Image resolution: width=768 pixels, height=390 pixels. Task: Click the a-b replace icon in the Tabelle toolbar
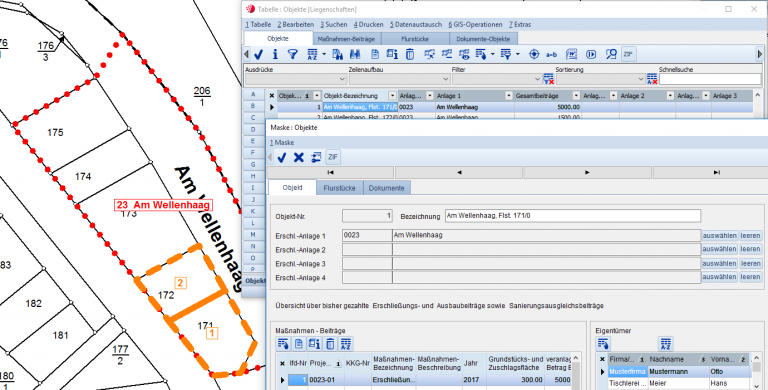pyautogui.click(x=552, y=54)
